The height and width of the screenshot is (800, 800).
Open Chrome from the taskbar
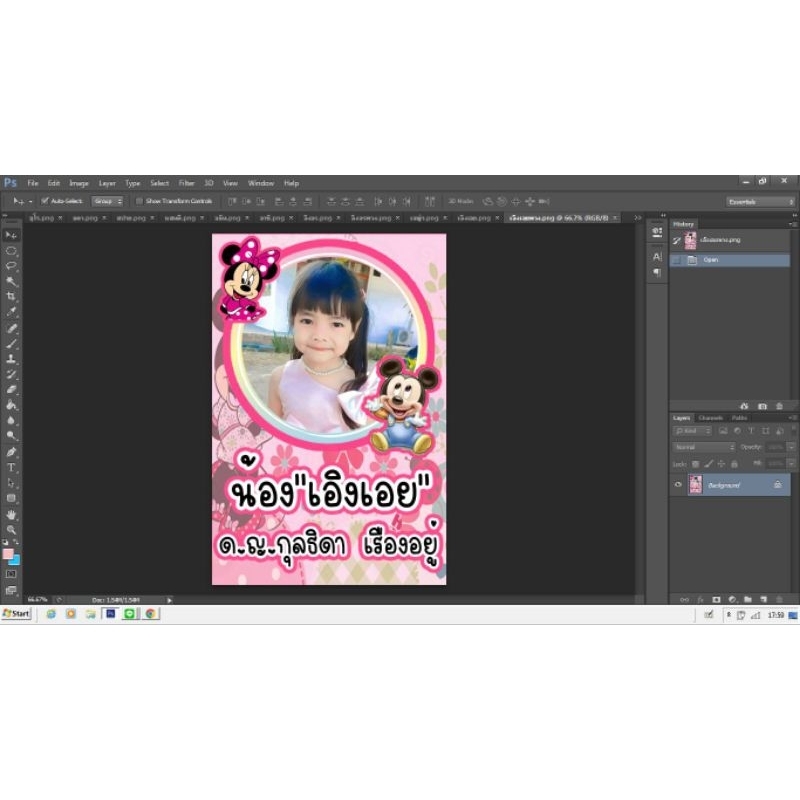click(x=151, y=613)
